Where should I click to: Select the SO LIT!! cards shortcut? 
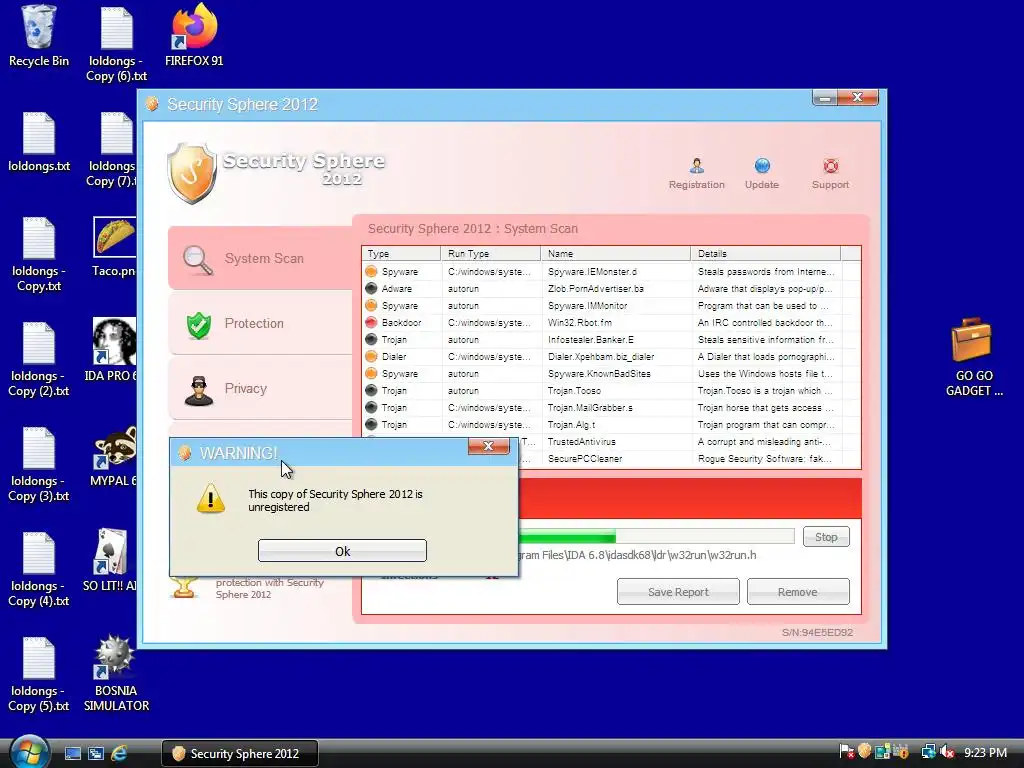110,560
